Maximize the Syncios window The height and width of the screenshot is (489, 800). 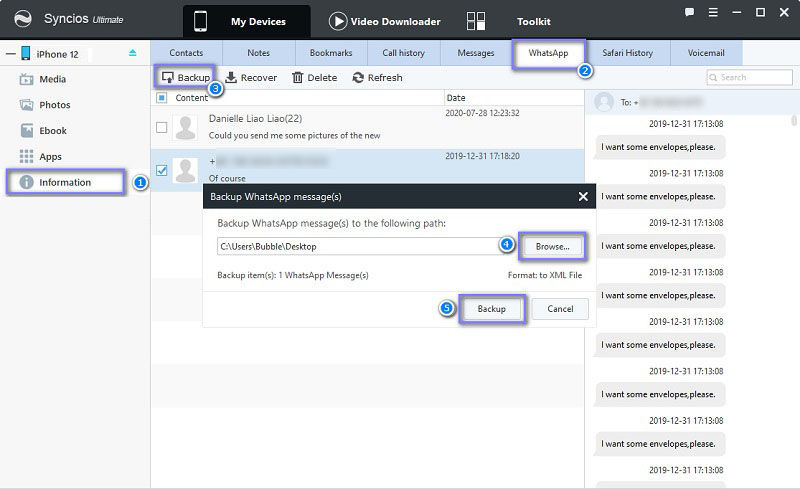tap(760, 12)
